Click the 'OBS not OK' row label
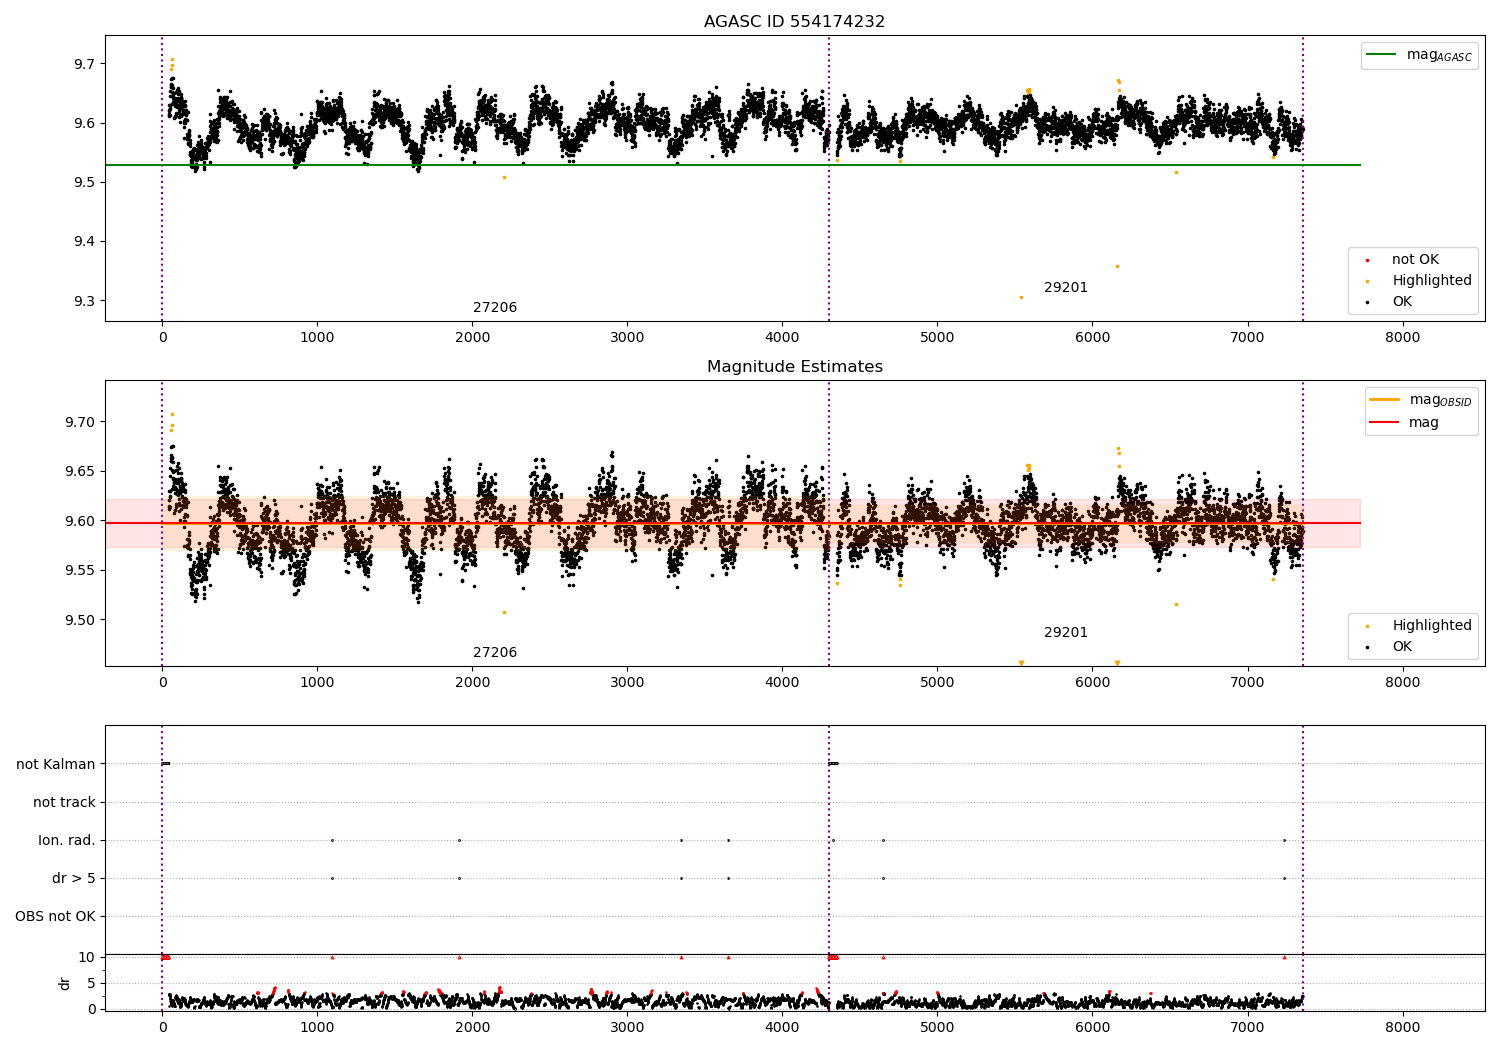1500x1050 pixels. click(55, 917)
